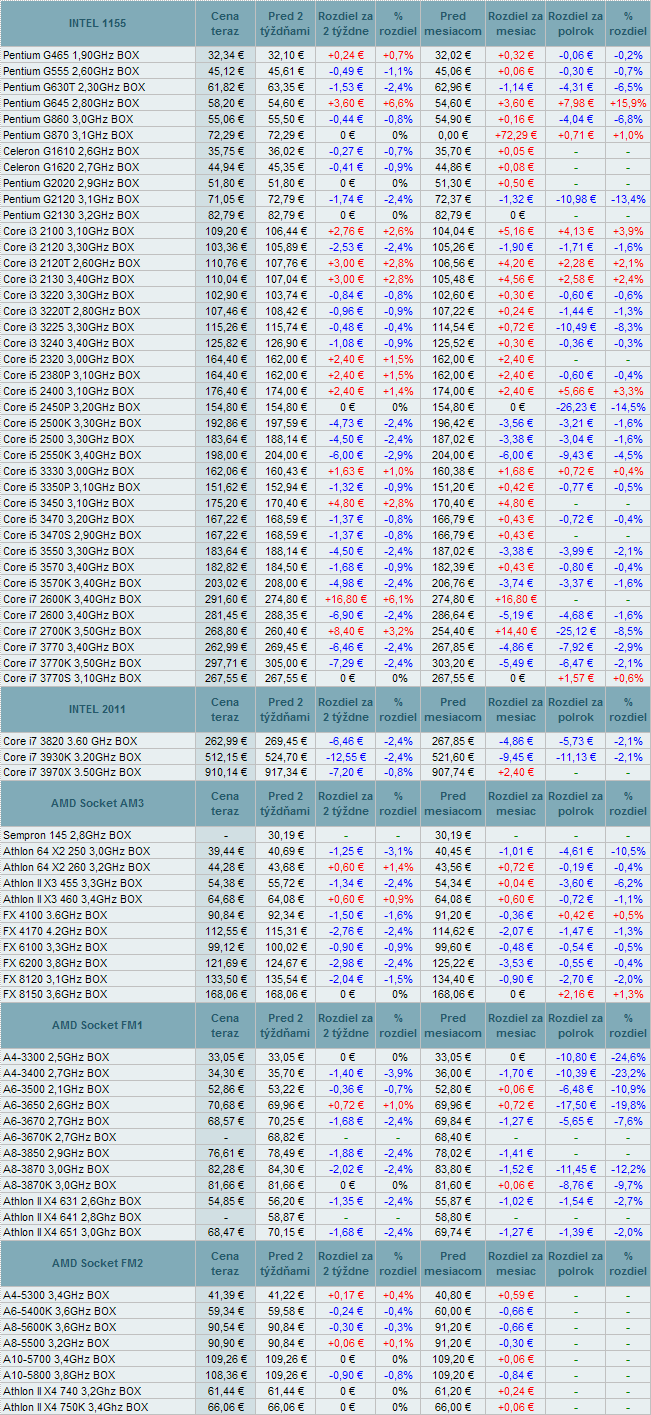Select Core i5 2380P 3,10GHz BOX name
This screenshot has width=651, height=1415.
pos(71,374)
